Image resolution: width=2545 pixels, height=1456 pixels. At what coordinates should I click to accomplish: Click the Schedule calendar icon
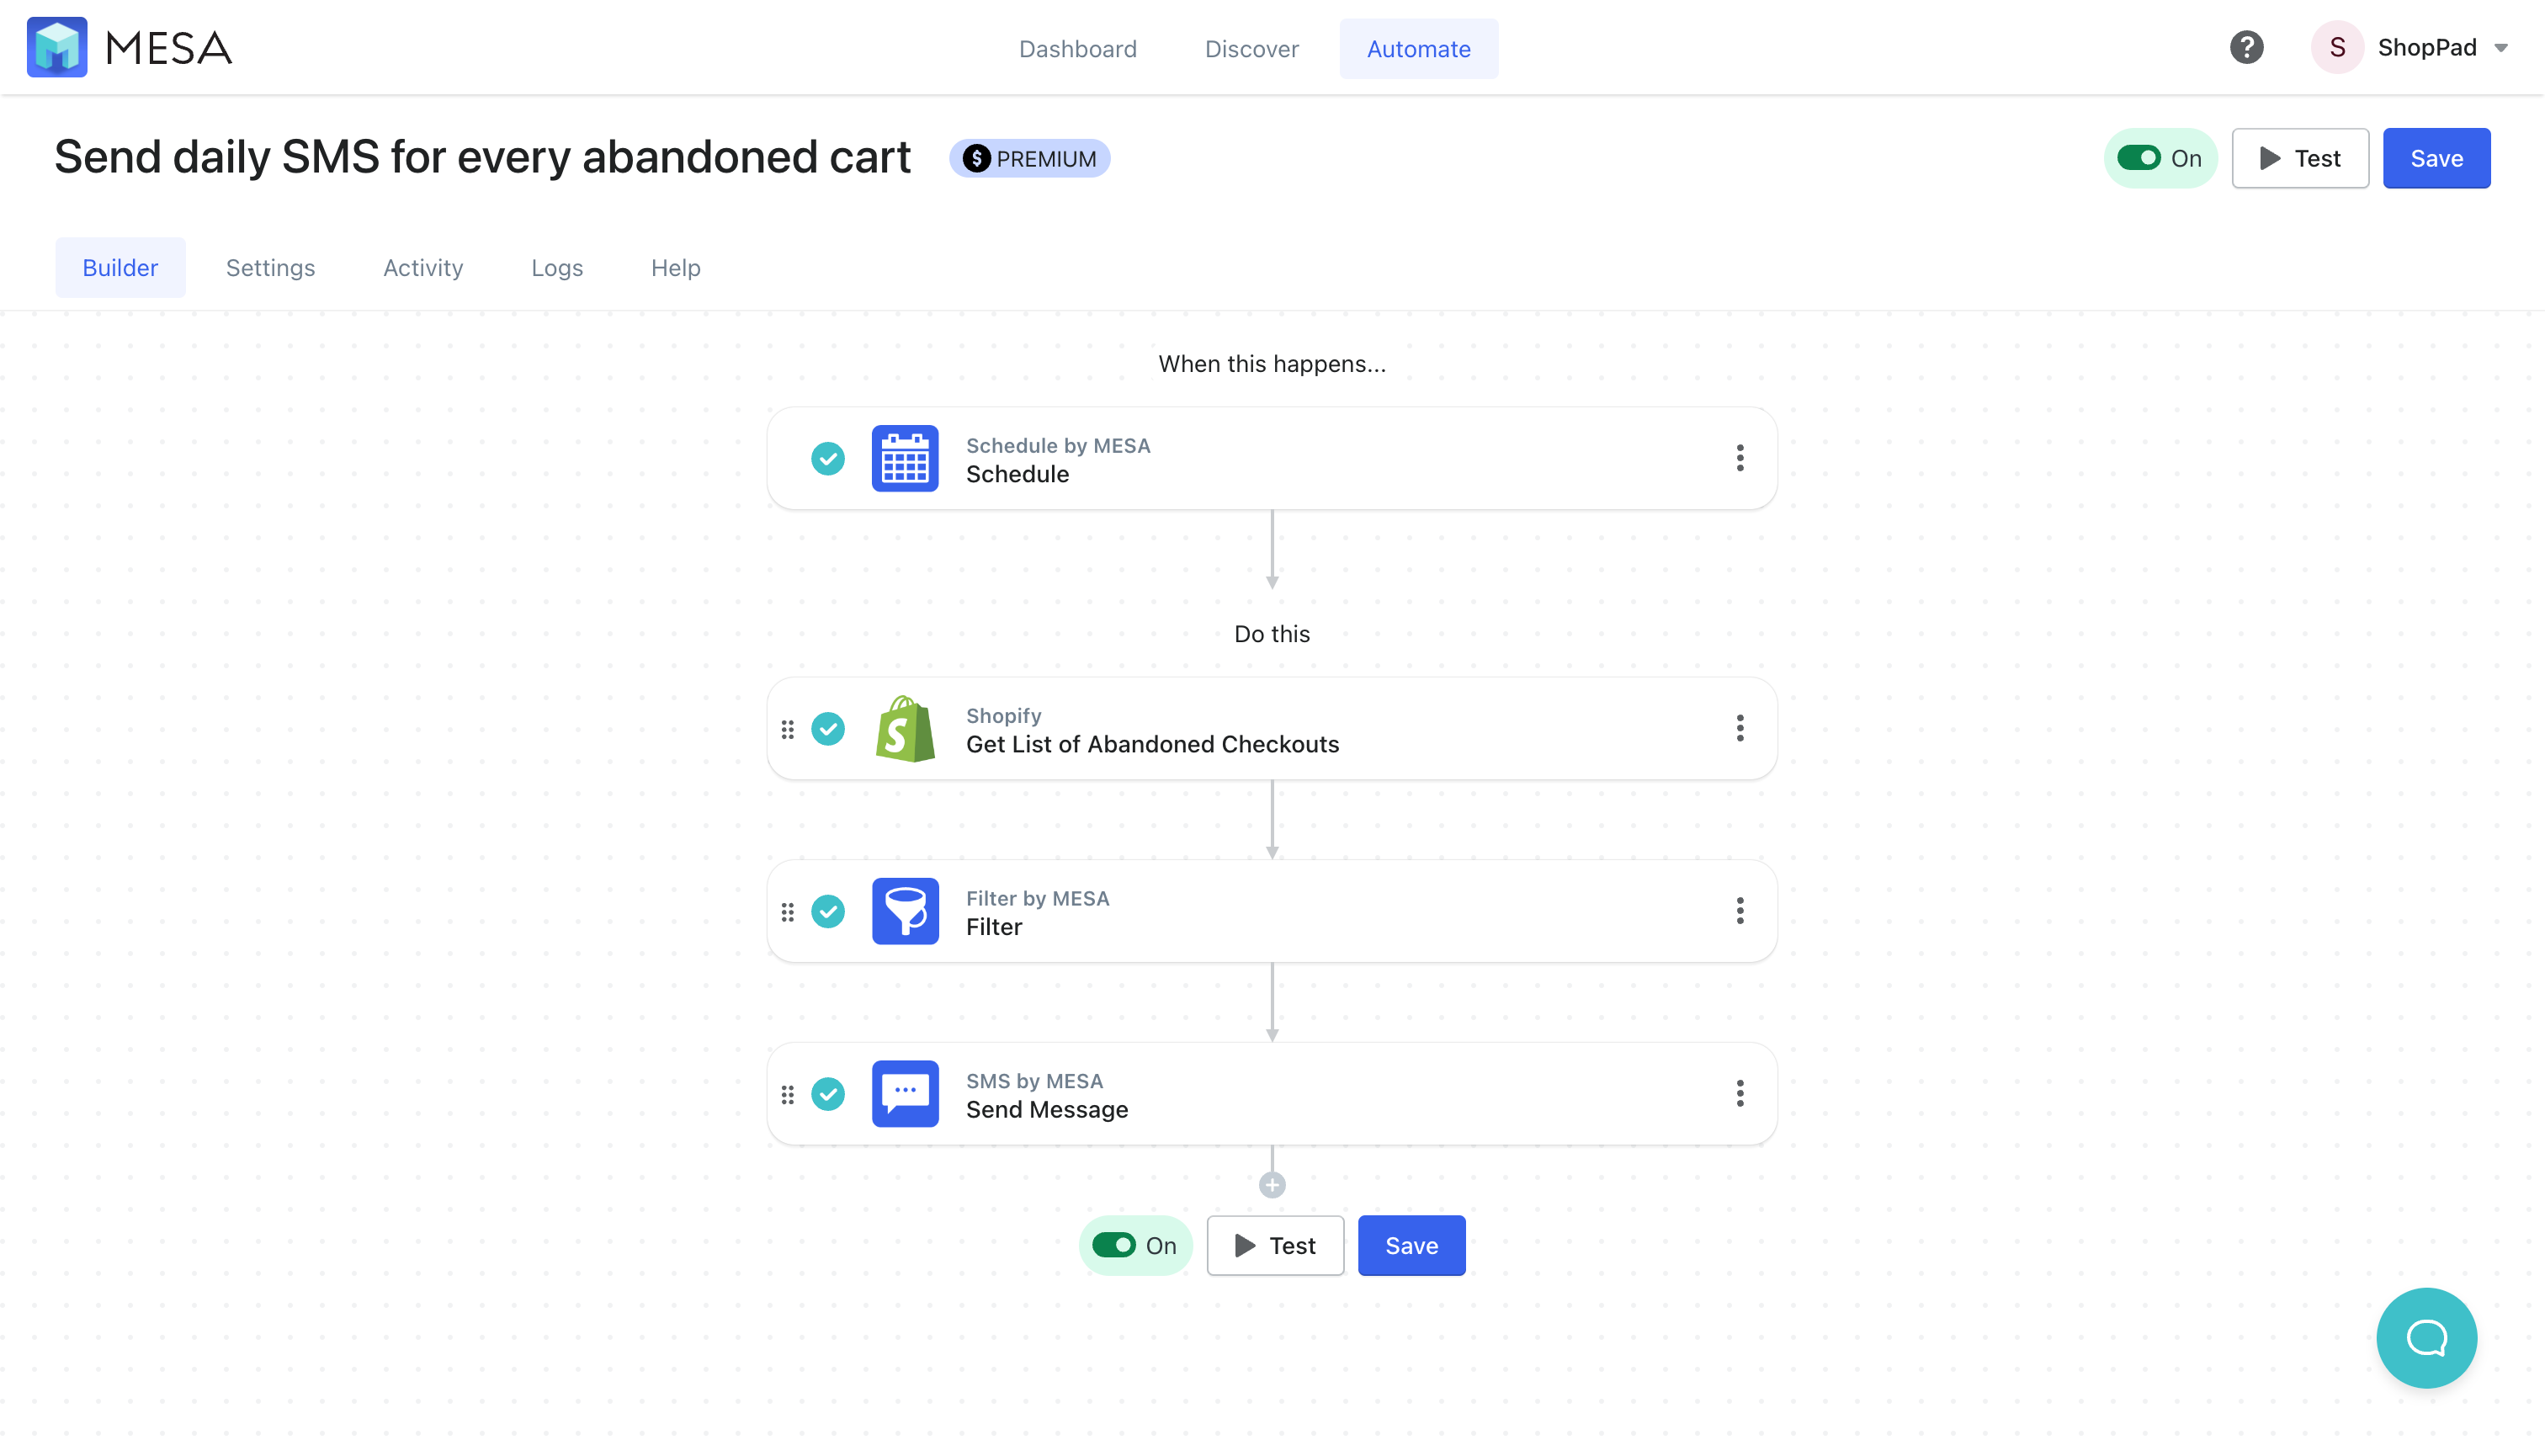(905, 458)
